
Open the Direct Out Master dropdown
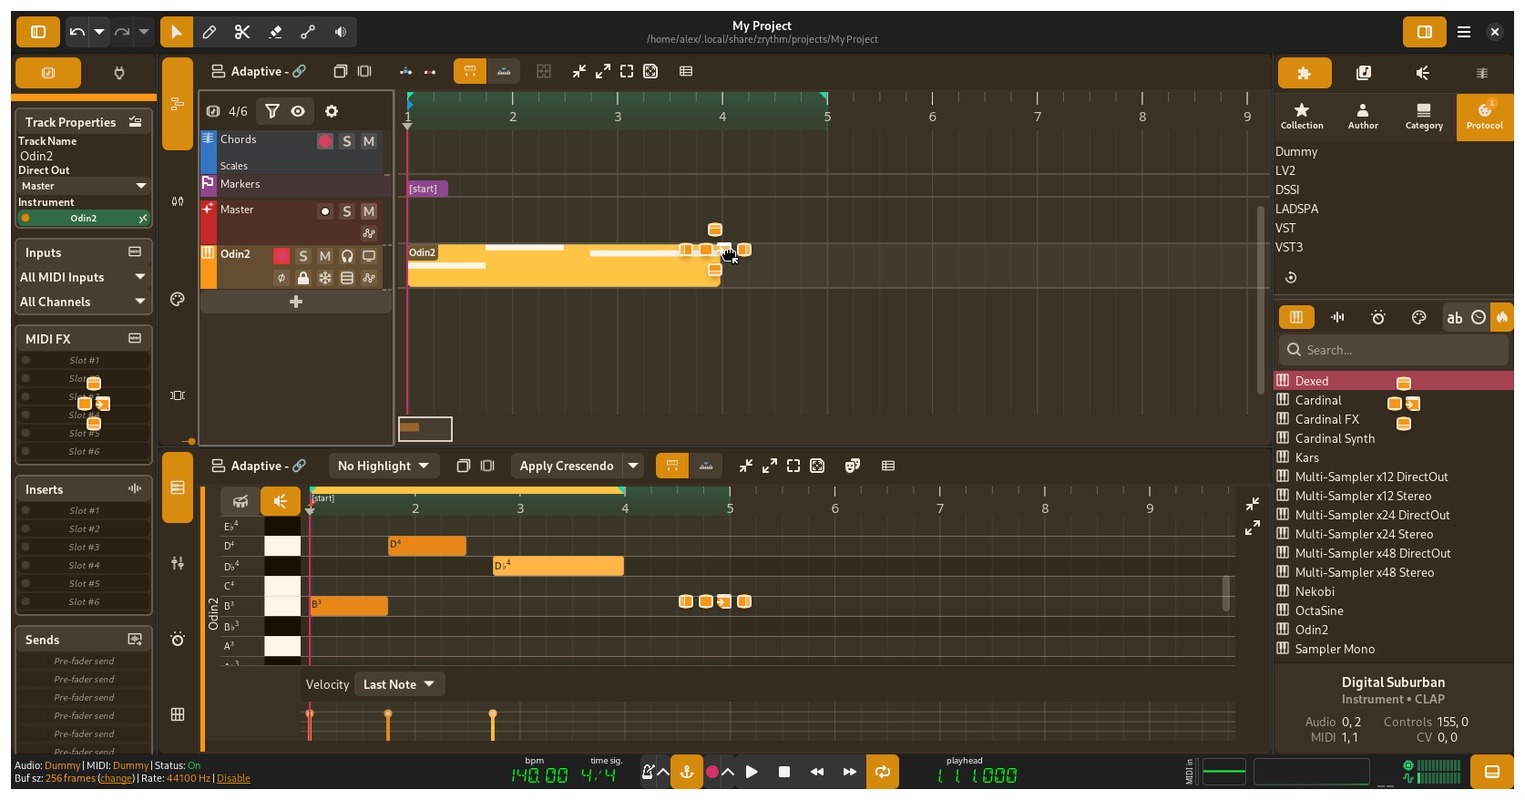[84, 186]
